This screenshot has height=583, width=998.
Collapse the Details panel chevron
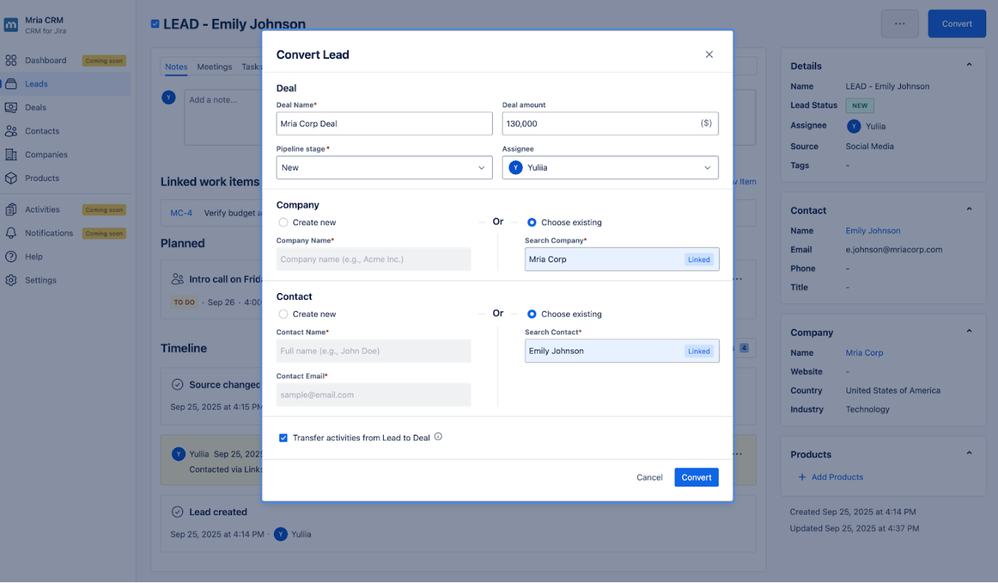click(x=969, y=65)
